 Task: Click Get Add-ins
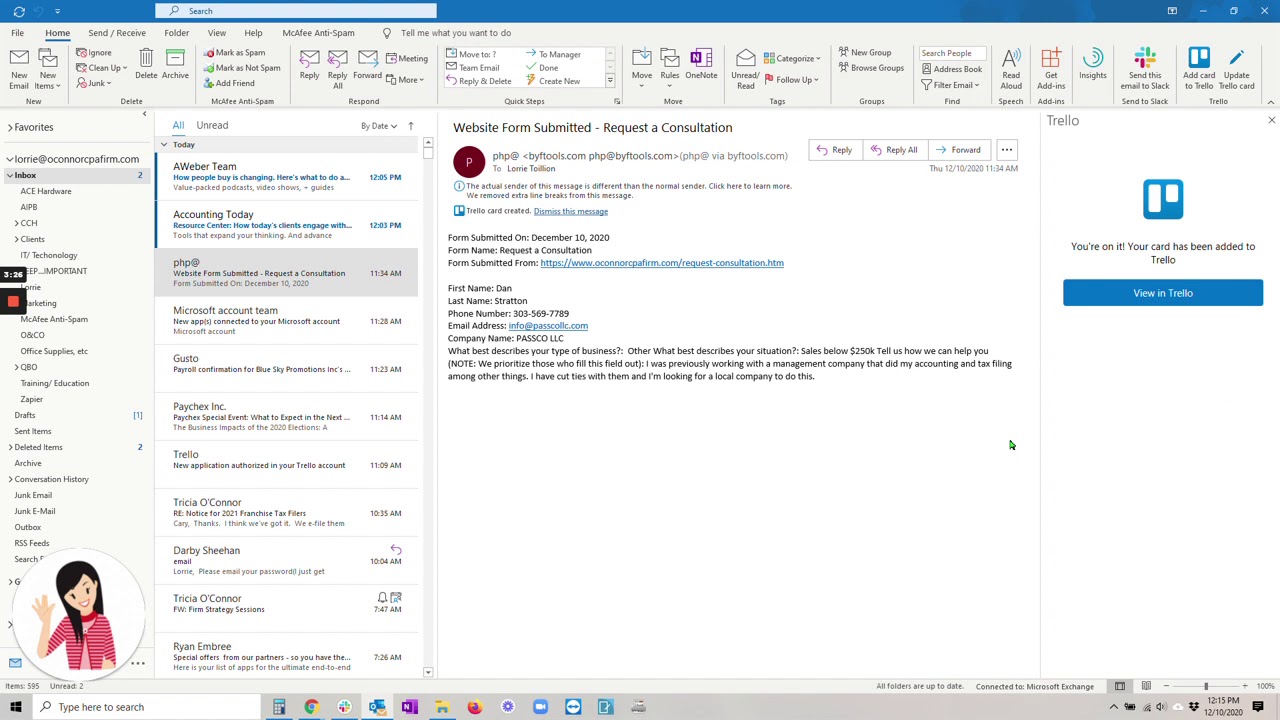tap(1051, 69)
